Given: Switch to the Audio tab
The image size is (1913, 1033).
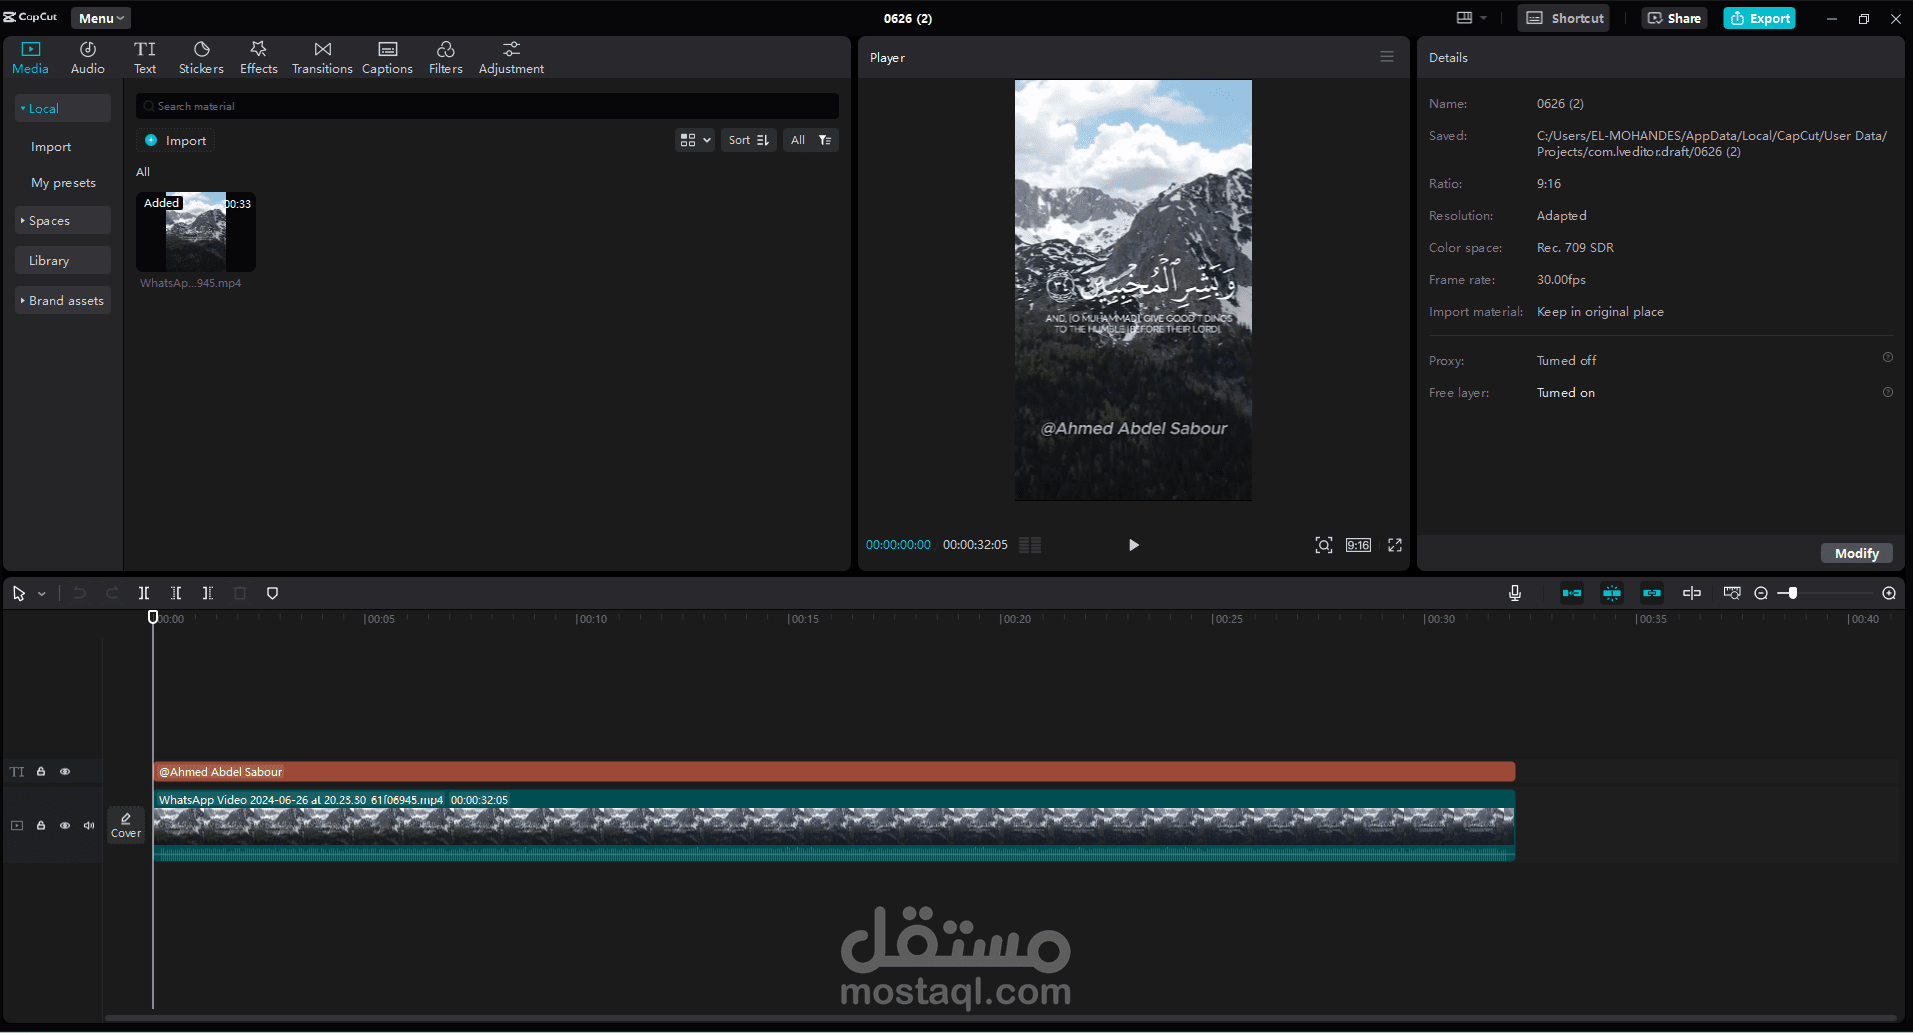Looking at the screenshot, I should tap(88, 58).
